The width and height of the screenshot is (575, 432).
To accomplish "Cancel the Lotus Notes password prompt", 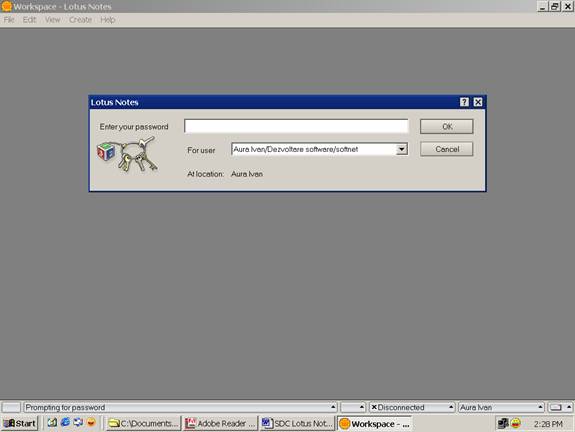I will click(447, 149).
